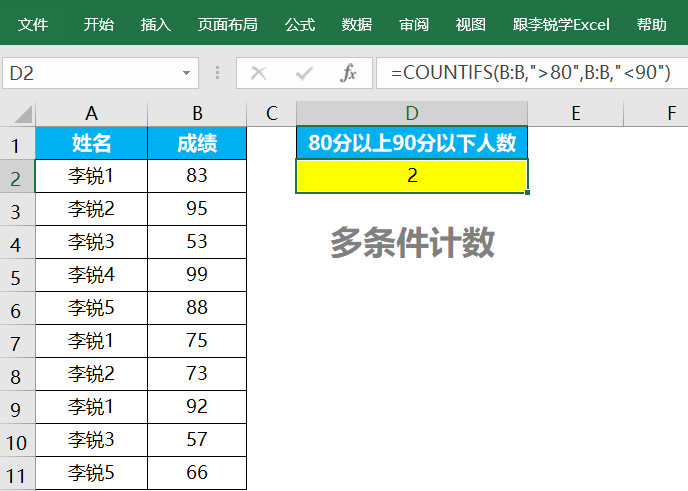688x491 pixels.
Task: Expand the Name Box dropdown arrow
Action: tap(186, 73)
